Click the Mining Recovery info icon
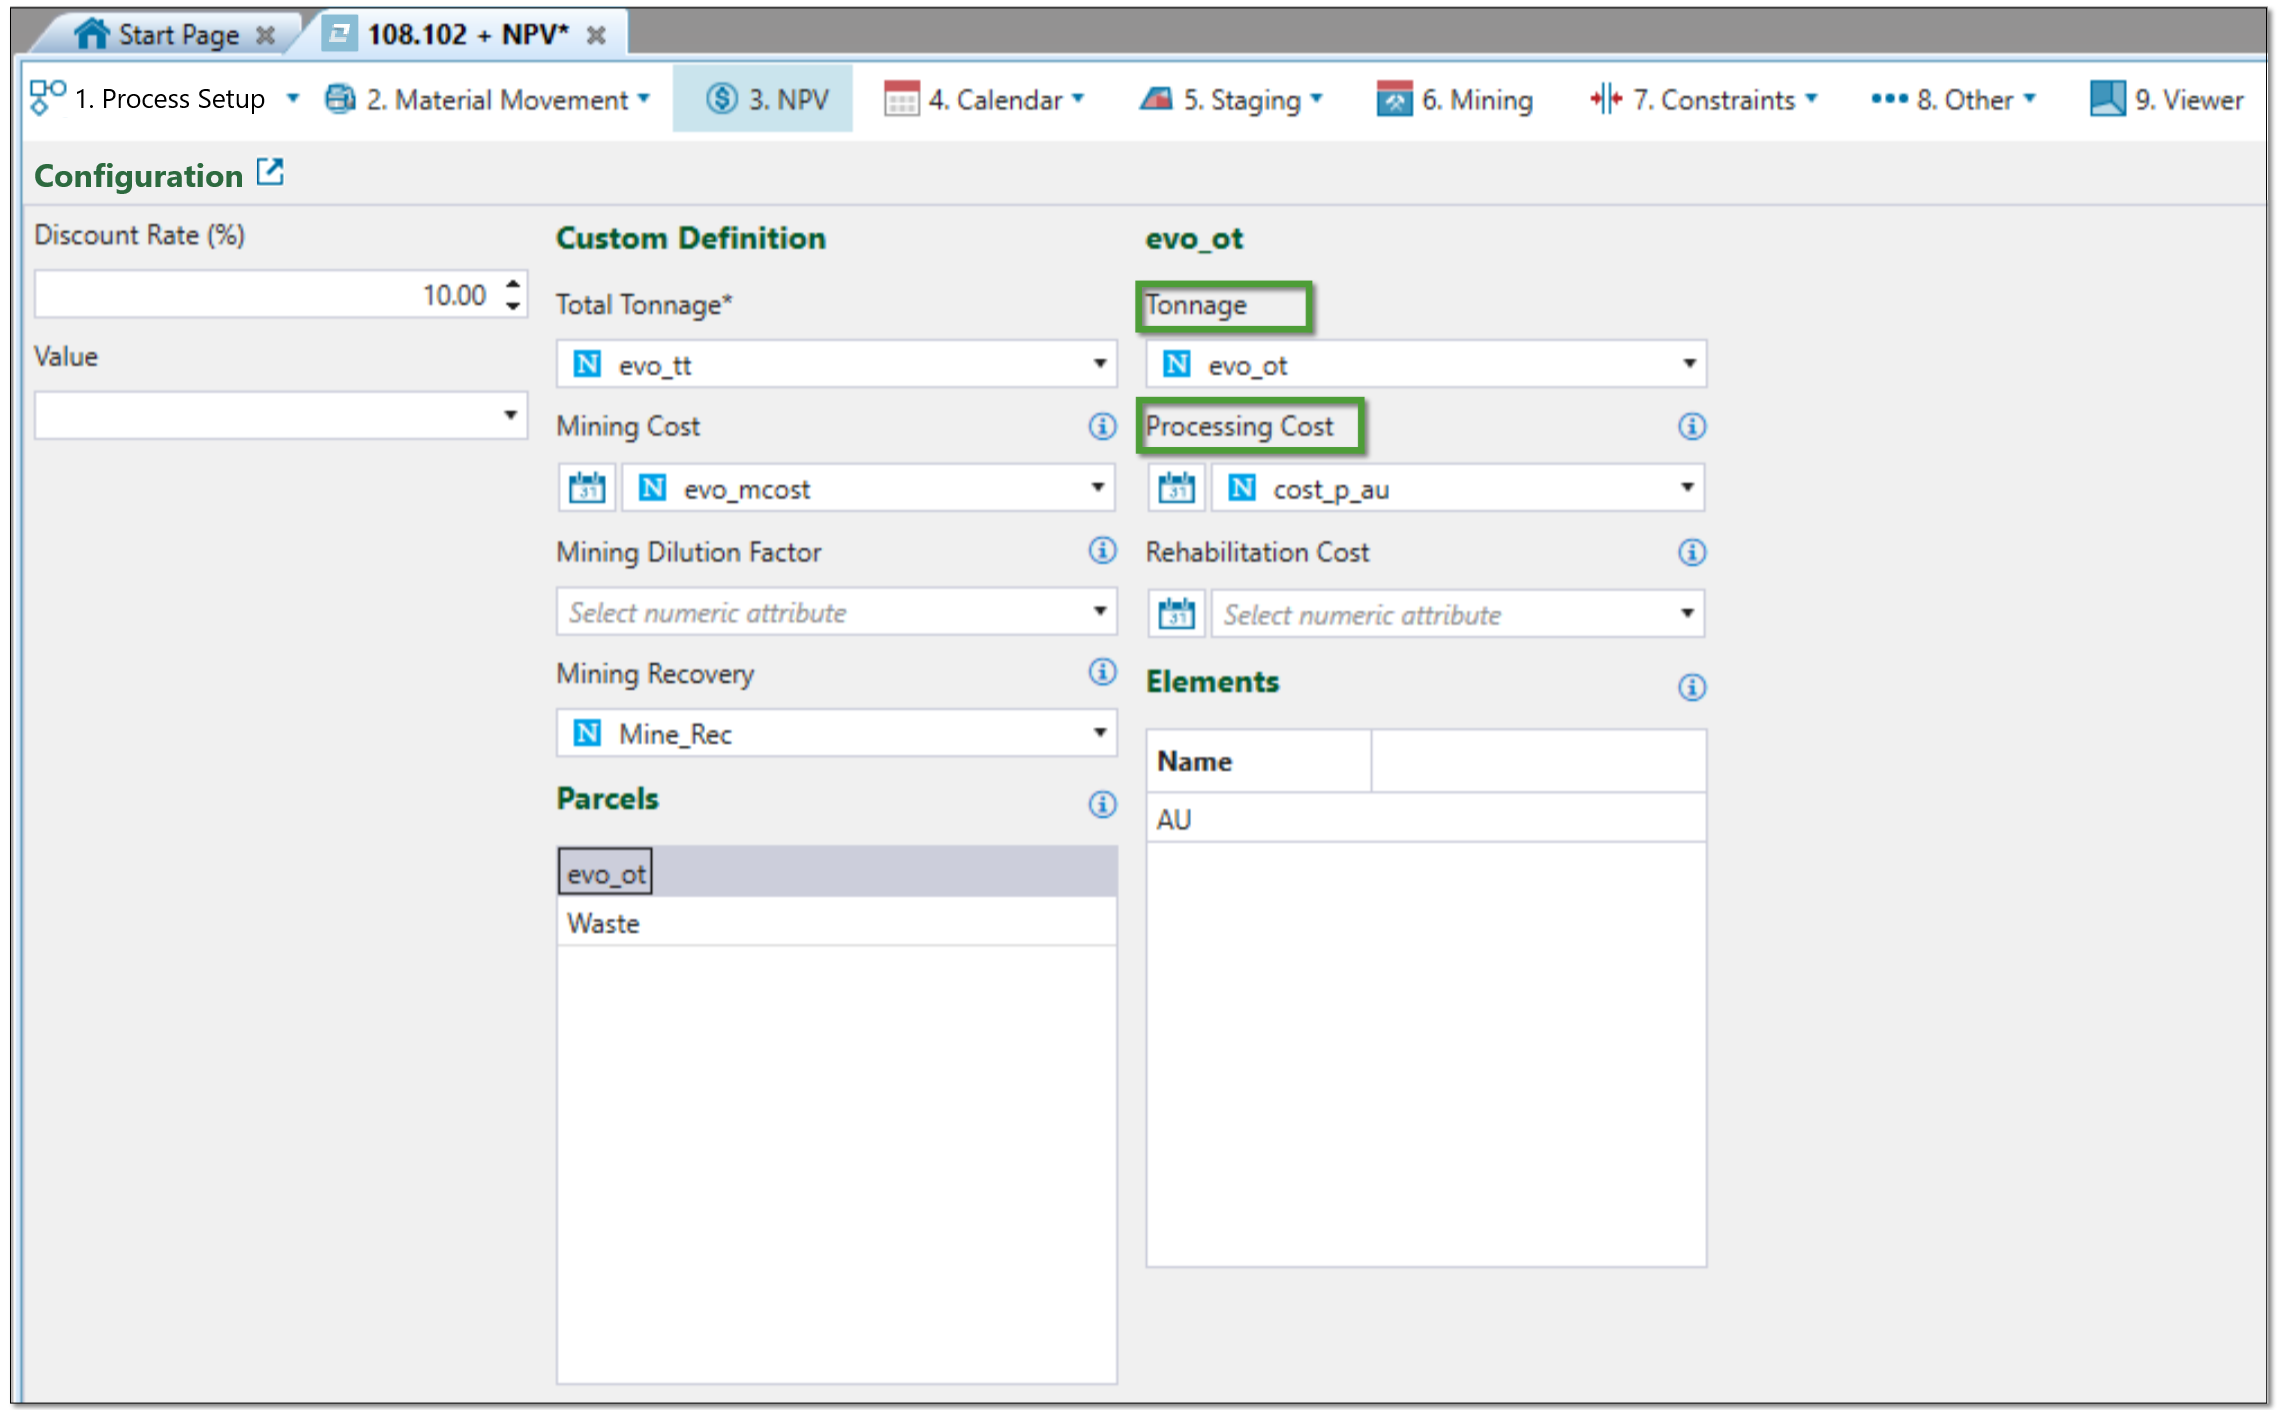The image size is (2278, 1412). tap(1102, 672)
